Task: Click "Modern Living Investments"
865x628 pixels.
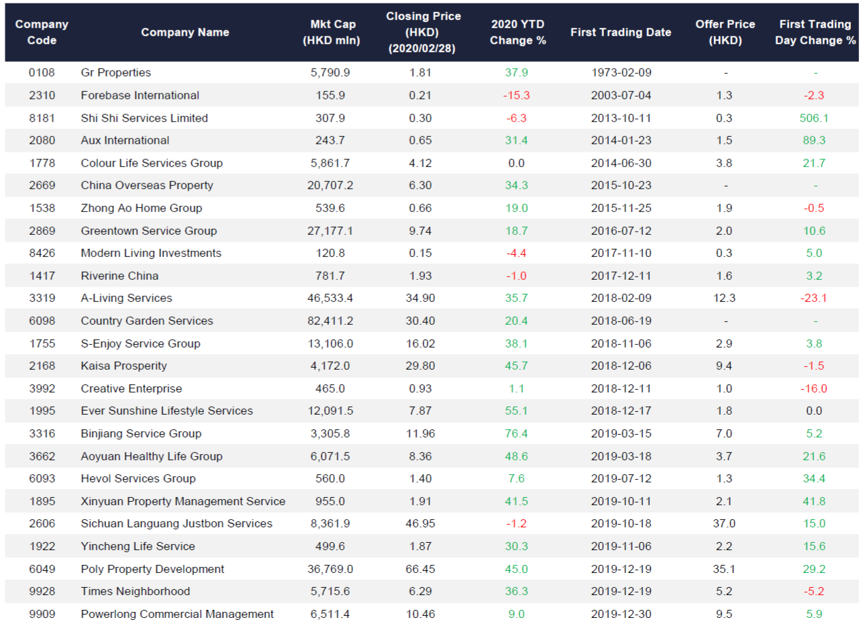Action: coord(151,253)
